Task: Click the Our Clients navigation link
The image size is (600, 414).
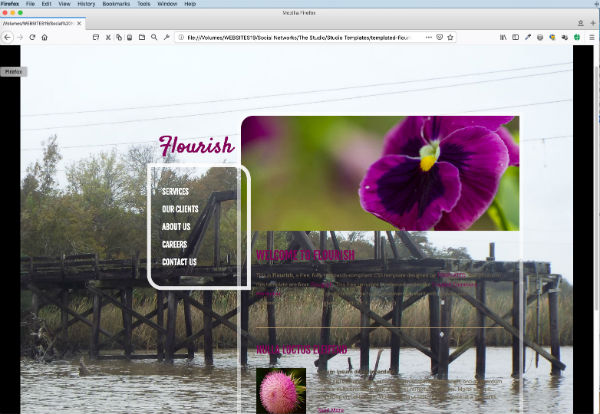Action: (180, 209)
